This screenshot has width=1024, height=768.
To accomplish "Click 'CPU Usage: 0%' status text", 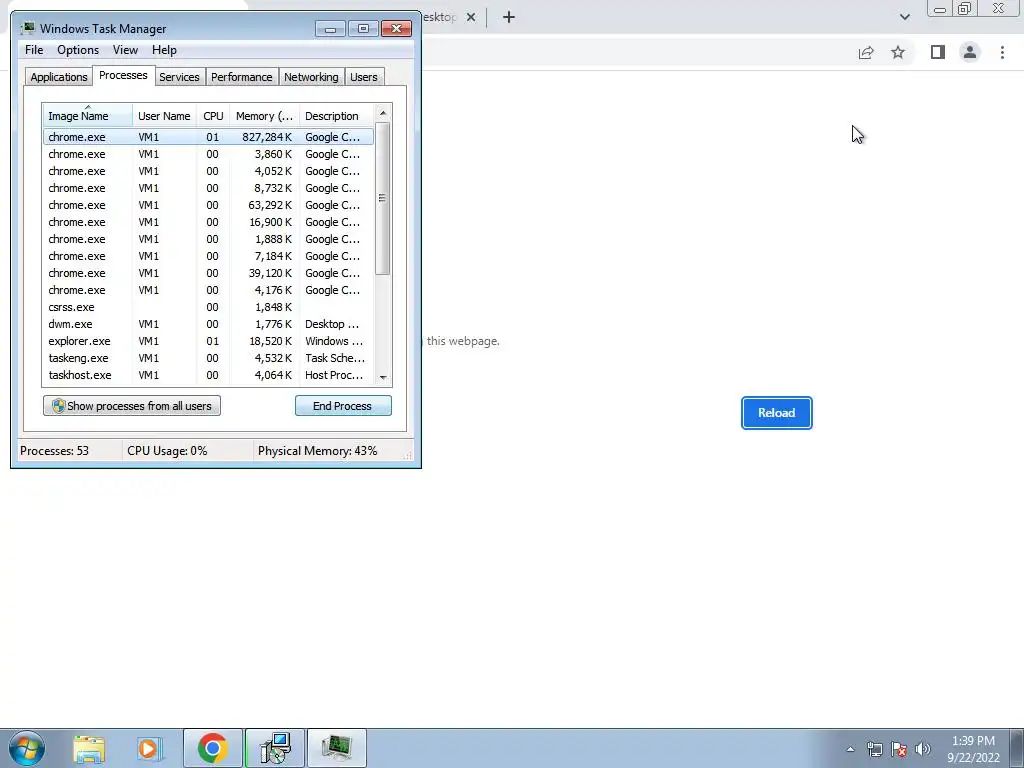I will [167, 451].
